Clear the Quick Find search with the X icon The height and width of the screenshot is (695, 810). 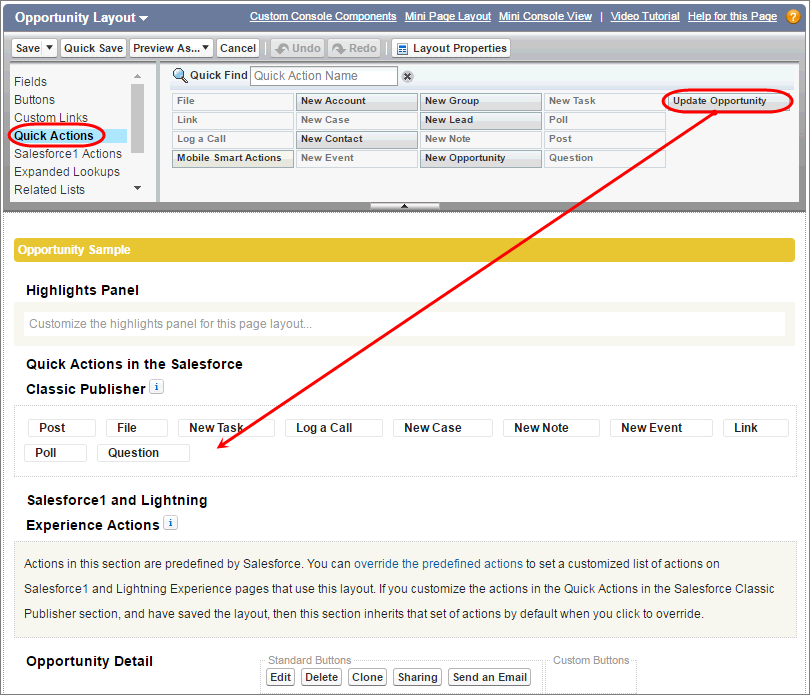(x=407, y=77)
